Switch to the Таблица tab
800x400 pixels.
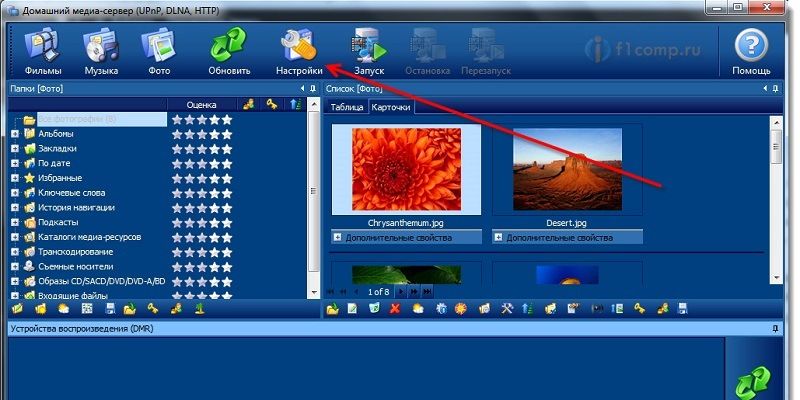346,106
